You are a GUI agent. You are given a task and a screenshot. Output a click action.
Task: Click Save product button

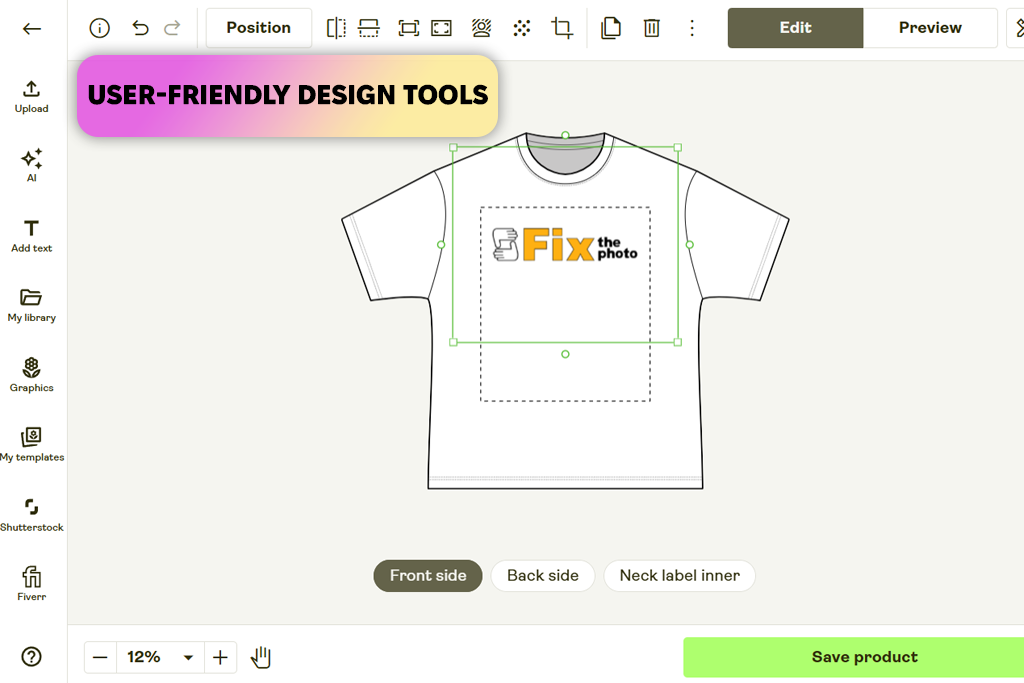click(854, 658)
